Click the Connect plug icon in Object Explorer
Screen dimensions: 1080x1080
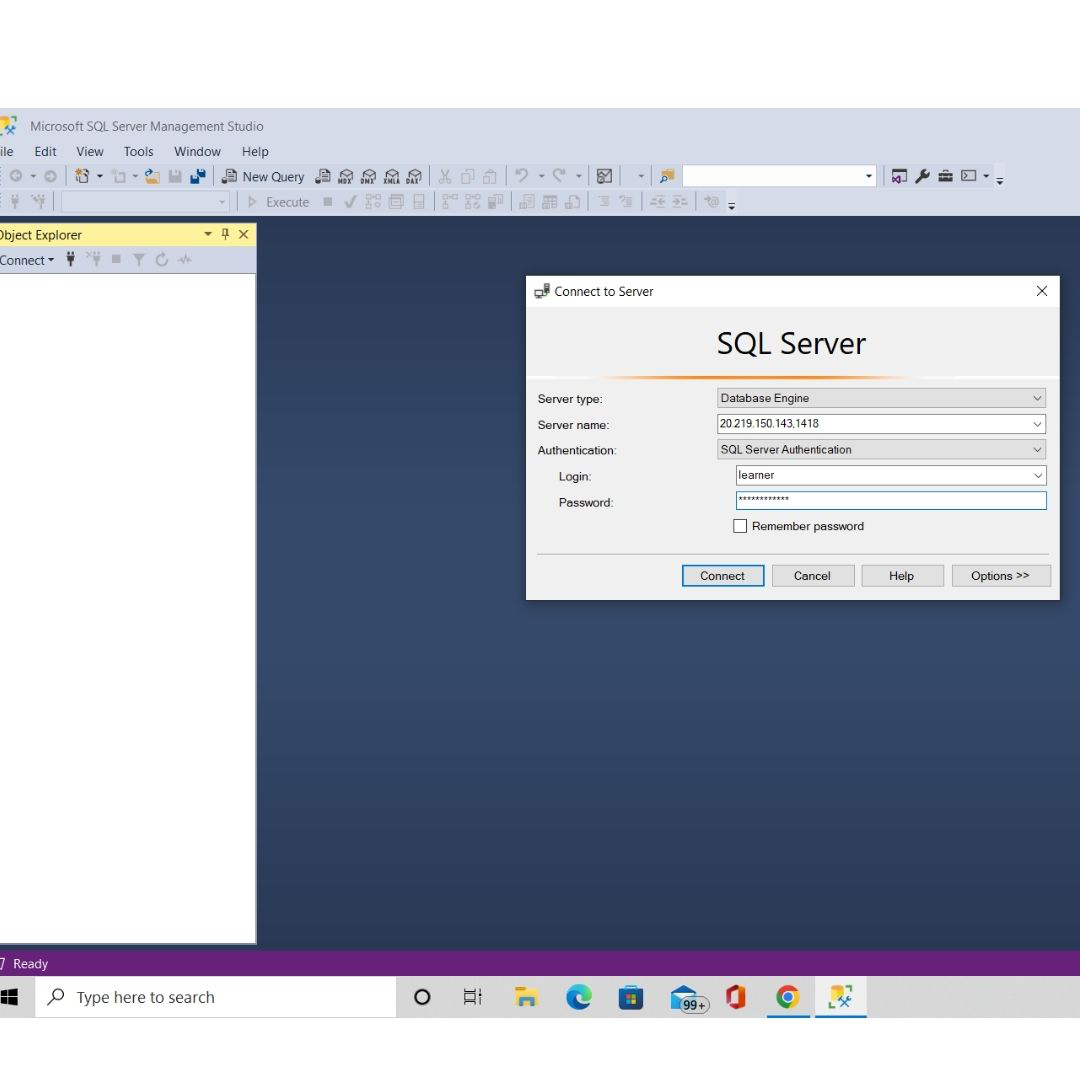pos(70,260)
